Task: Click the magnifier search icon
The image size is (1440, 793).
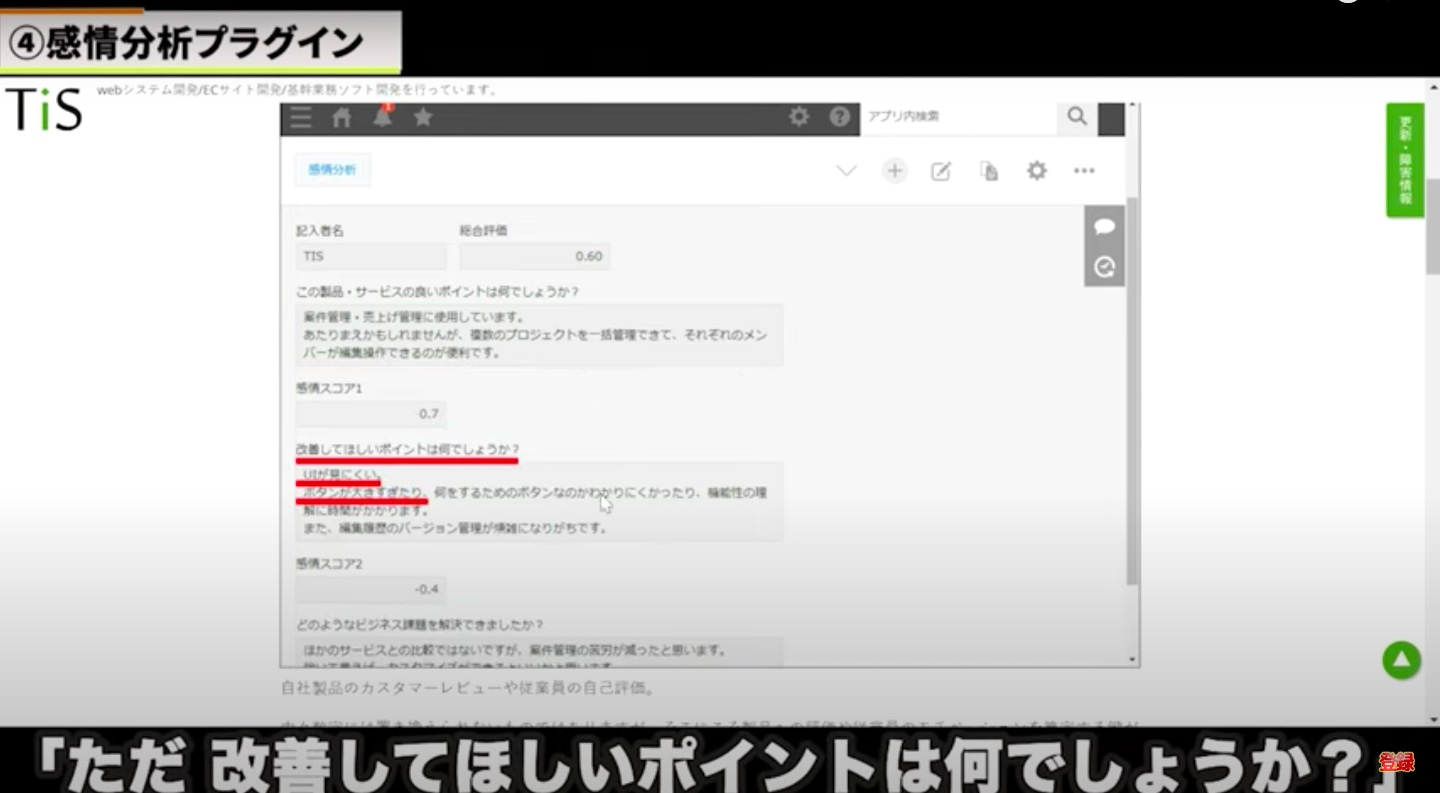Action: pyautogui.click(x=1077, y=117)
